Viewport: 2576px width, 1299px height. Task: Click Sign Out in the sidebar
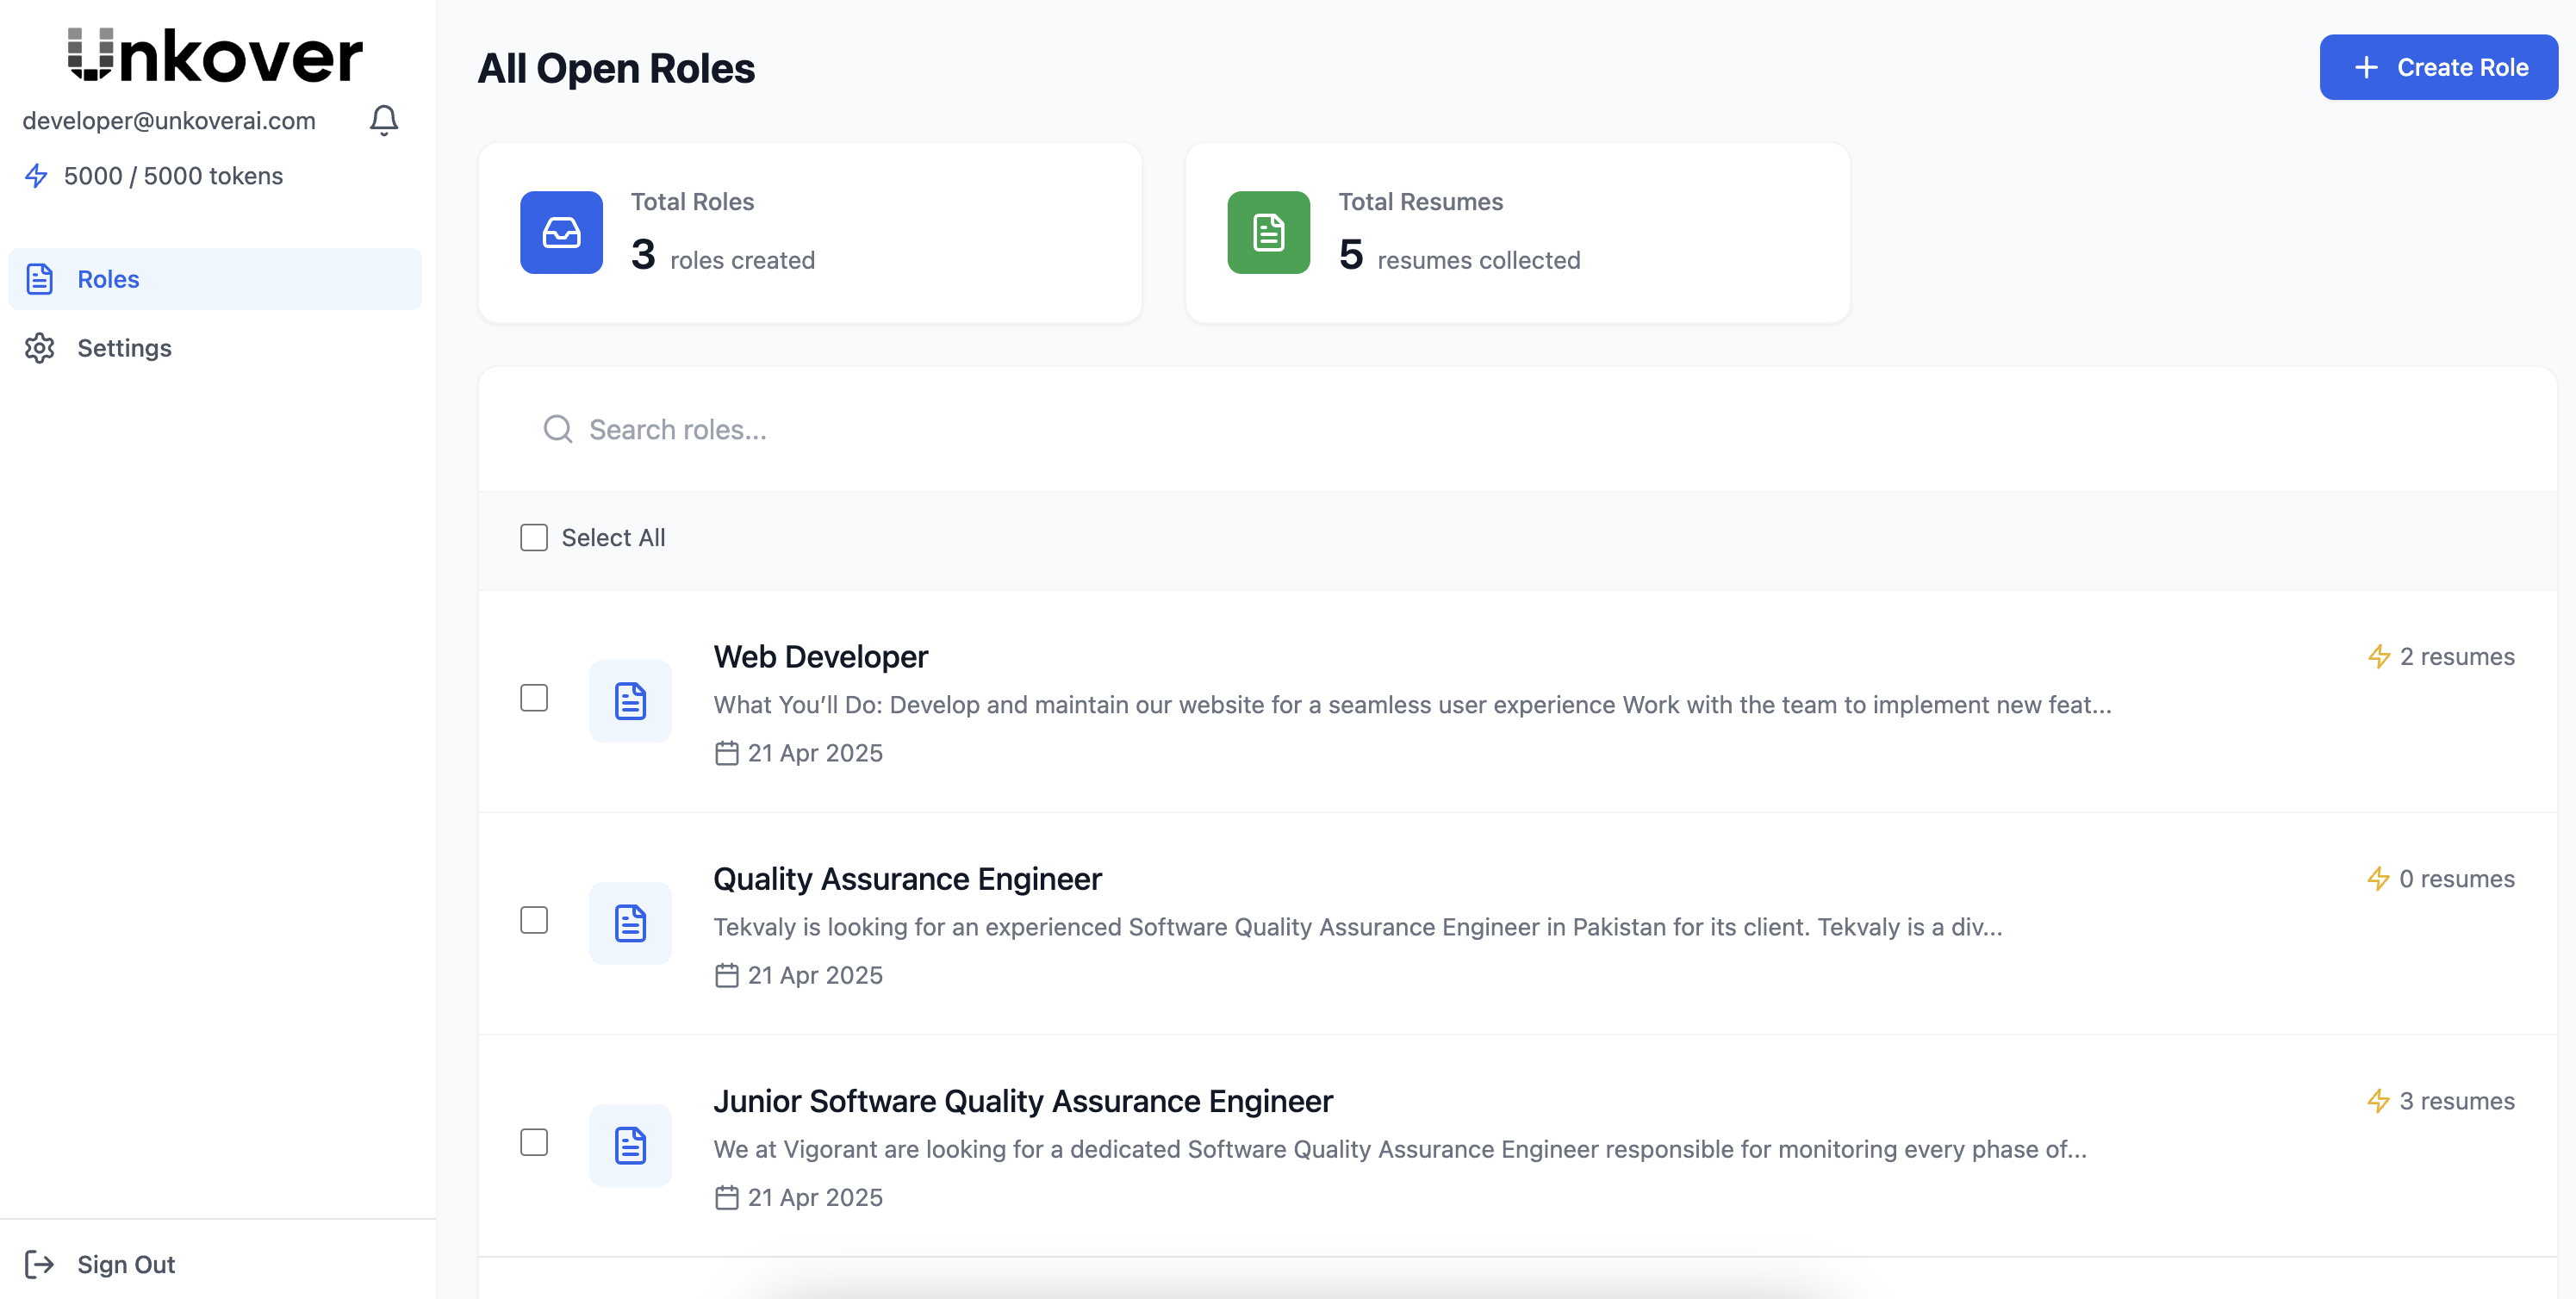click(x=125, y=1265)
